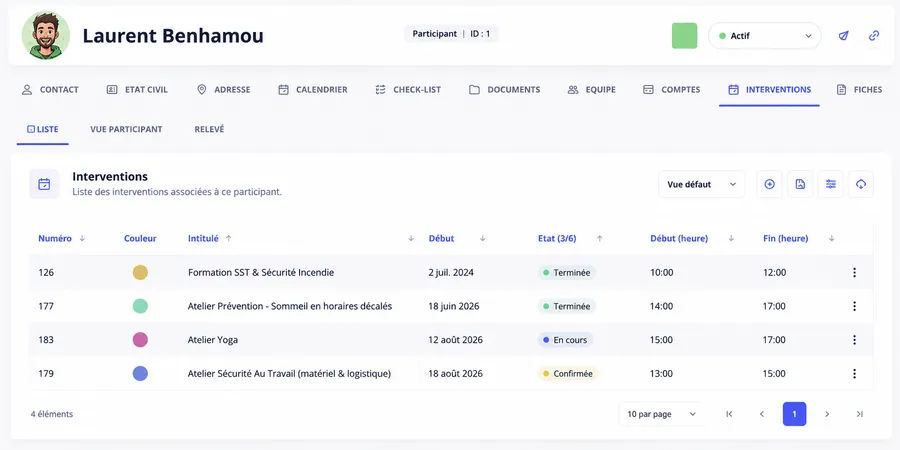The height and width of the screenshot is (450, 900).
Task: Switch to the Equipe tab
Action: pyautogui.click(x=592, y=90)
